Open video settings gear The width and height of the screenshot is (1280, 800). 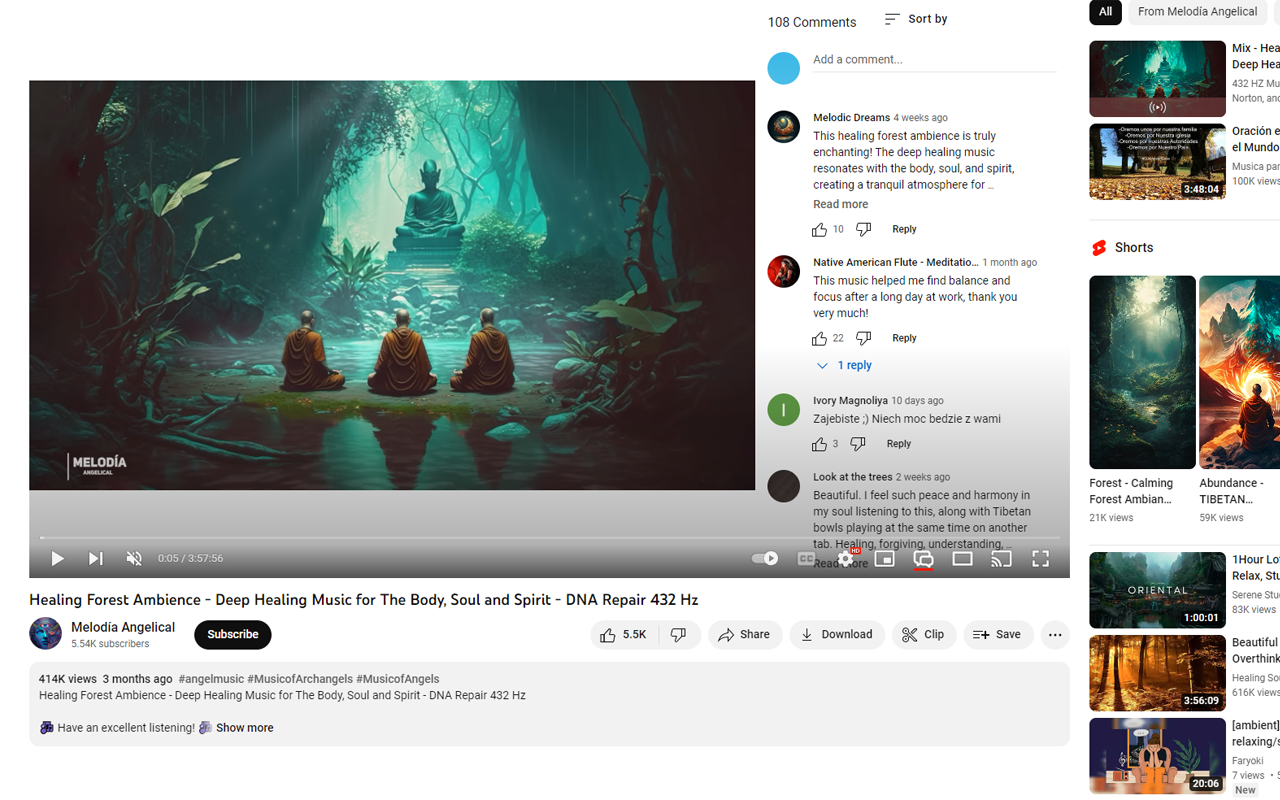845,558
